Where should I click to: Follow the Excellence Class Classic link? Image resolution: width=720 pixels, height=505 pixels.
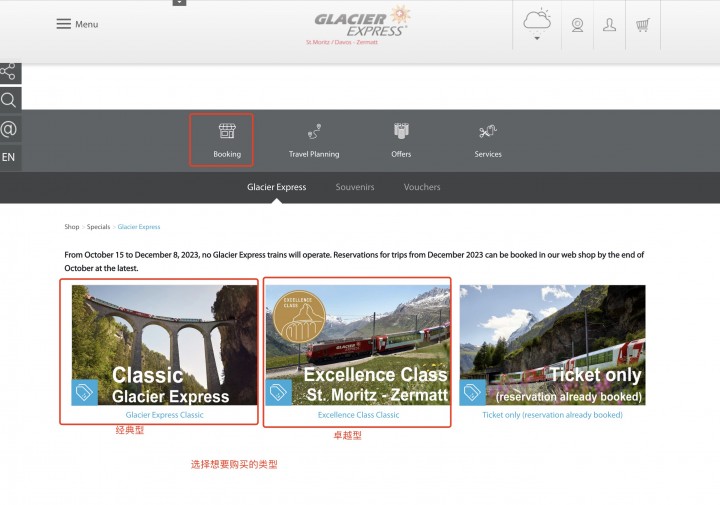click(358, 415)
